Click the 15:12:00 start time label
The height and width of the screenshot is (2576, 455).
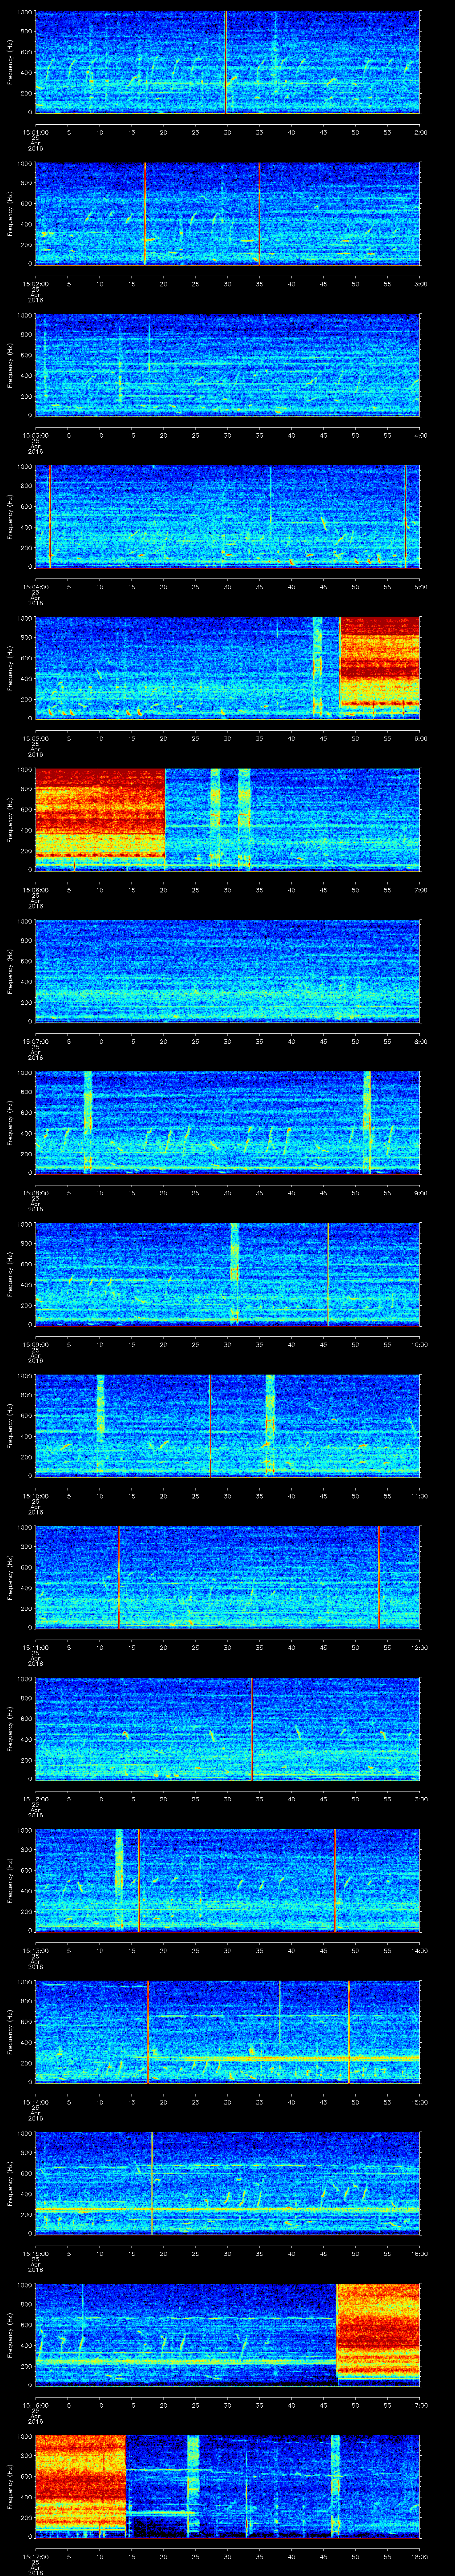[35, 1800]
